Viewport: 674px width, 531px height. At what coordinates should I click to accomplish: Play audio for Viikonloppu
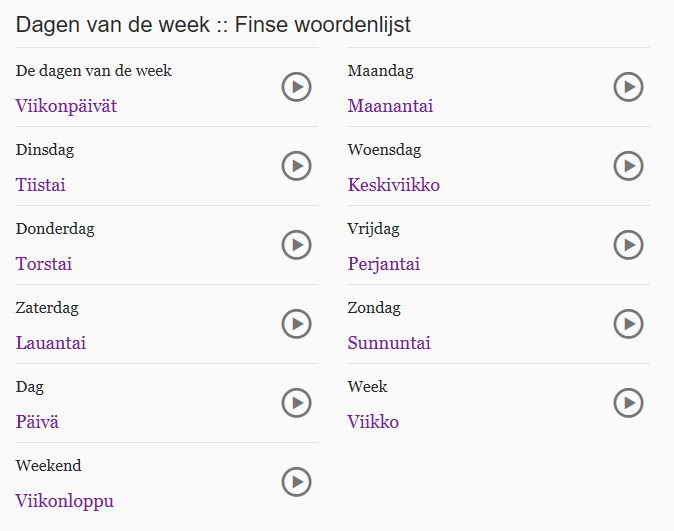click(297, 482)
